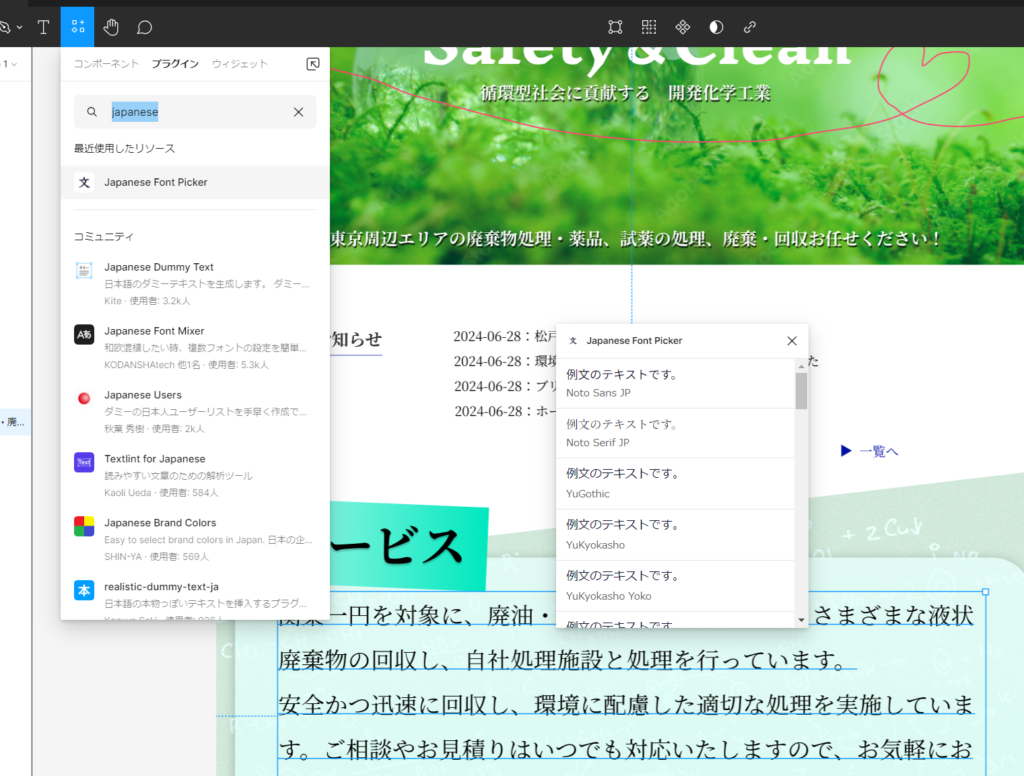Image resolution: width=1024 pixels, height=776 pixels.
Task: Click the news line starting 2024-06-28：ホ
Action: [x=505, y=411]
